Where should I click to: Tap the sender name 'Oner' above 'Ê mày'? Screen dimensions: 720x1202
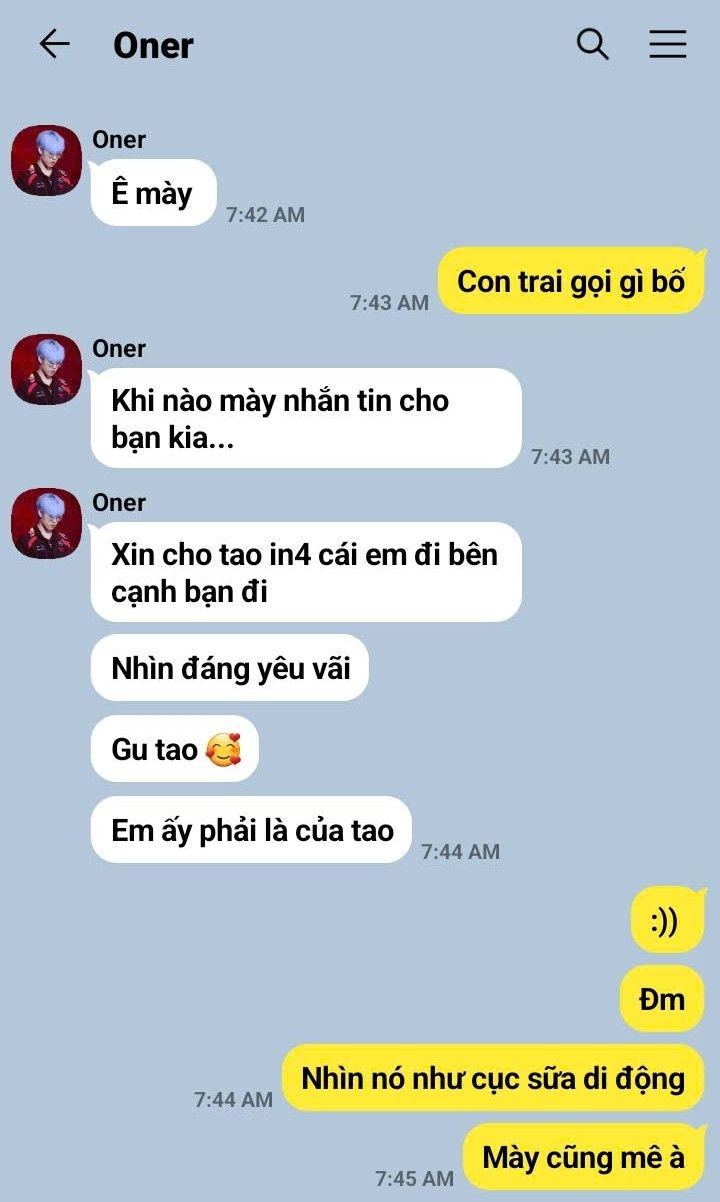(x=119, y=140)
